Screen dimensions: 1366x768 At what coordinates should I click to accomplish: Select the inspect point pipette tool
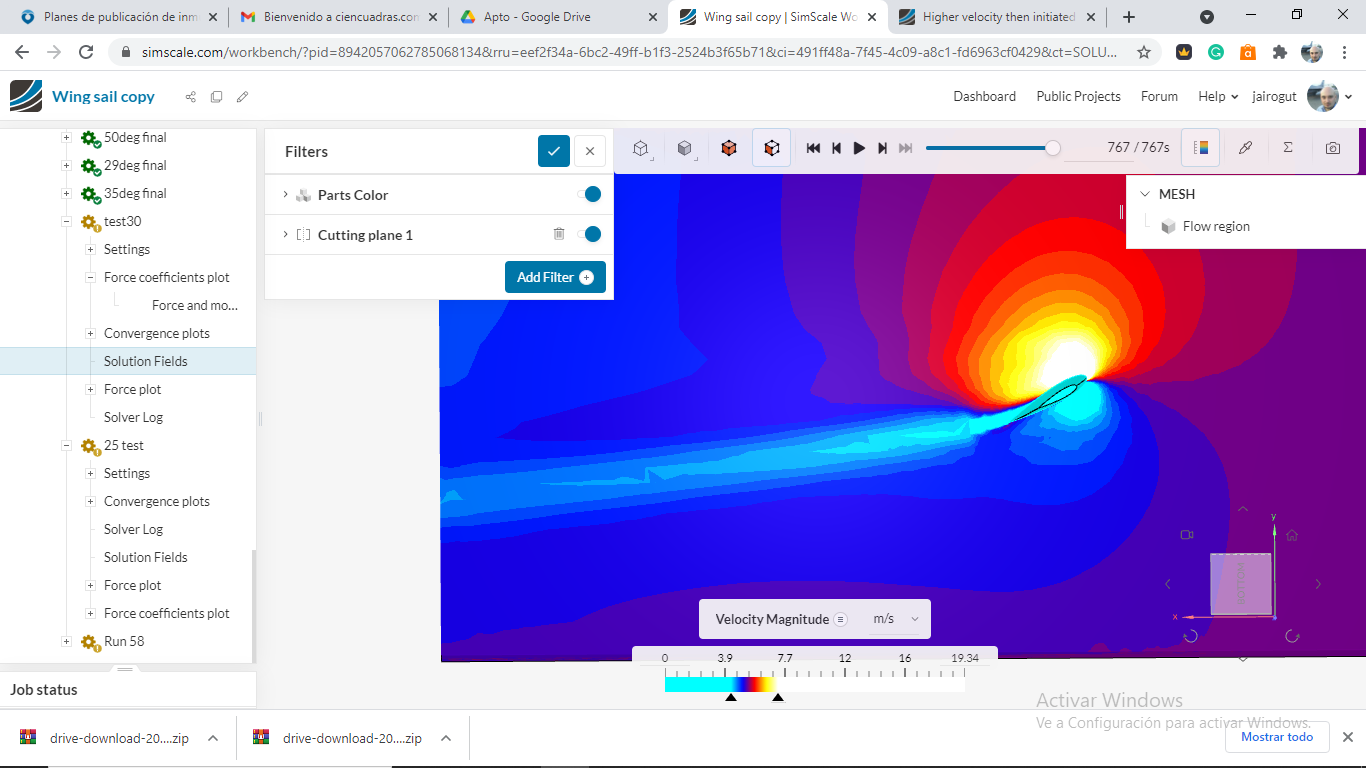tap(1245, 148)
